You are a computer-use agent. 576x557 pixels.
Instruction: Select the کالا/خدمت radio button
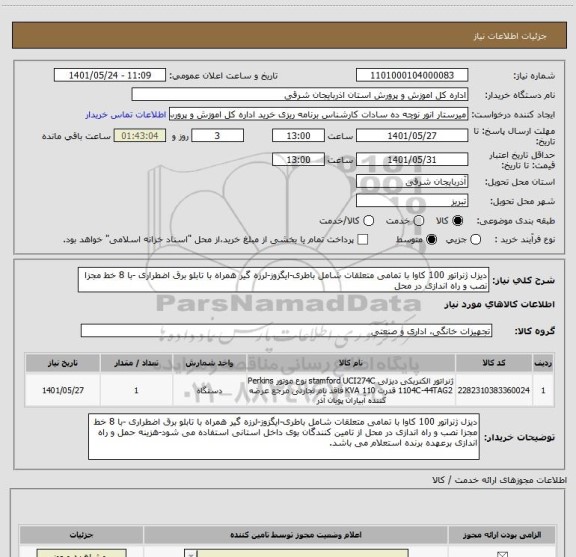click(x=368, y=221)
